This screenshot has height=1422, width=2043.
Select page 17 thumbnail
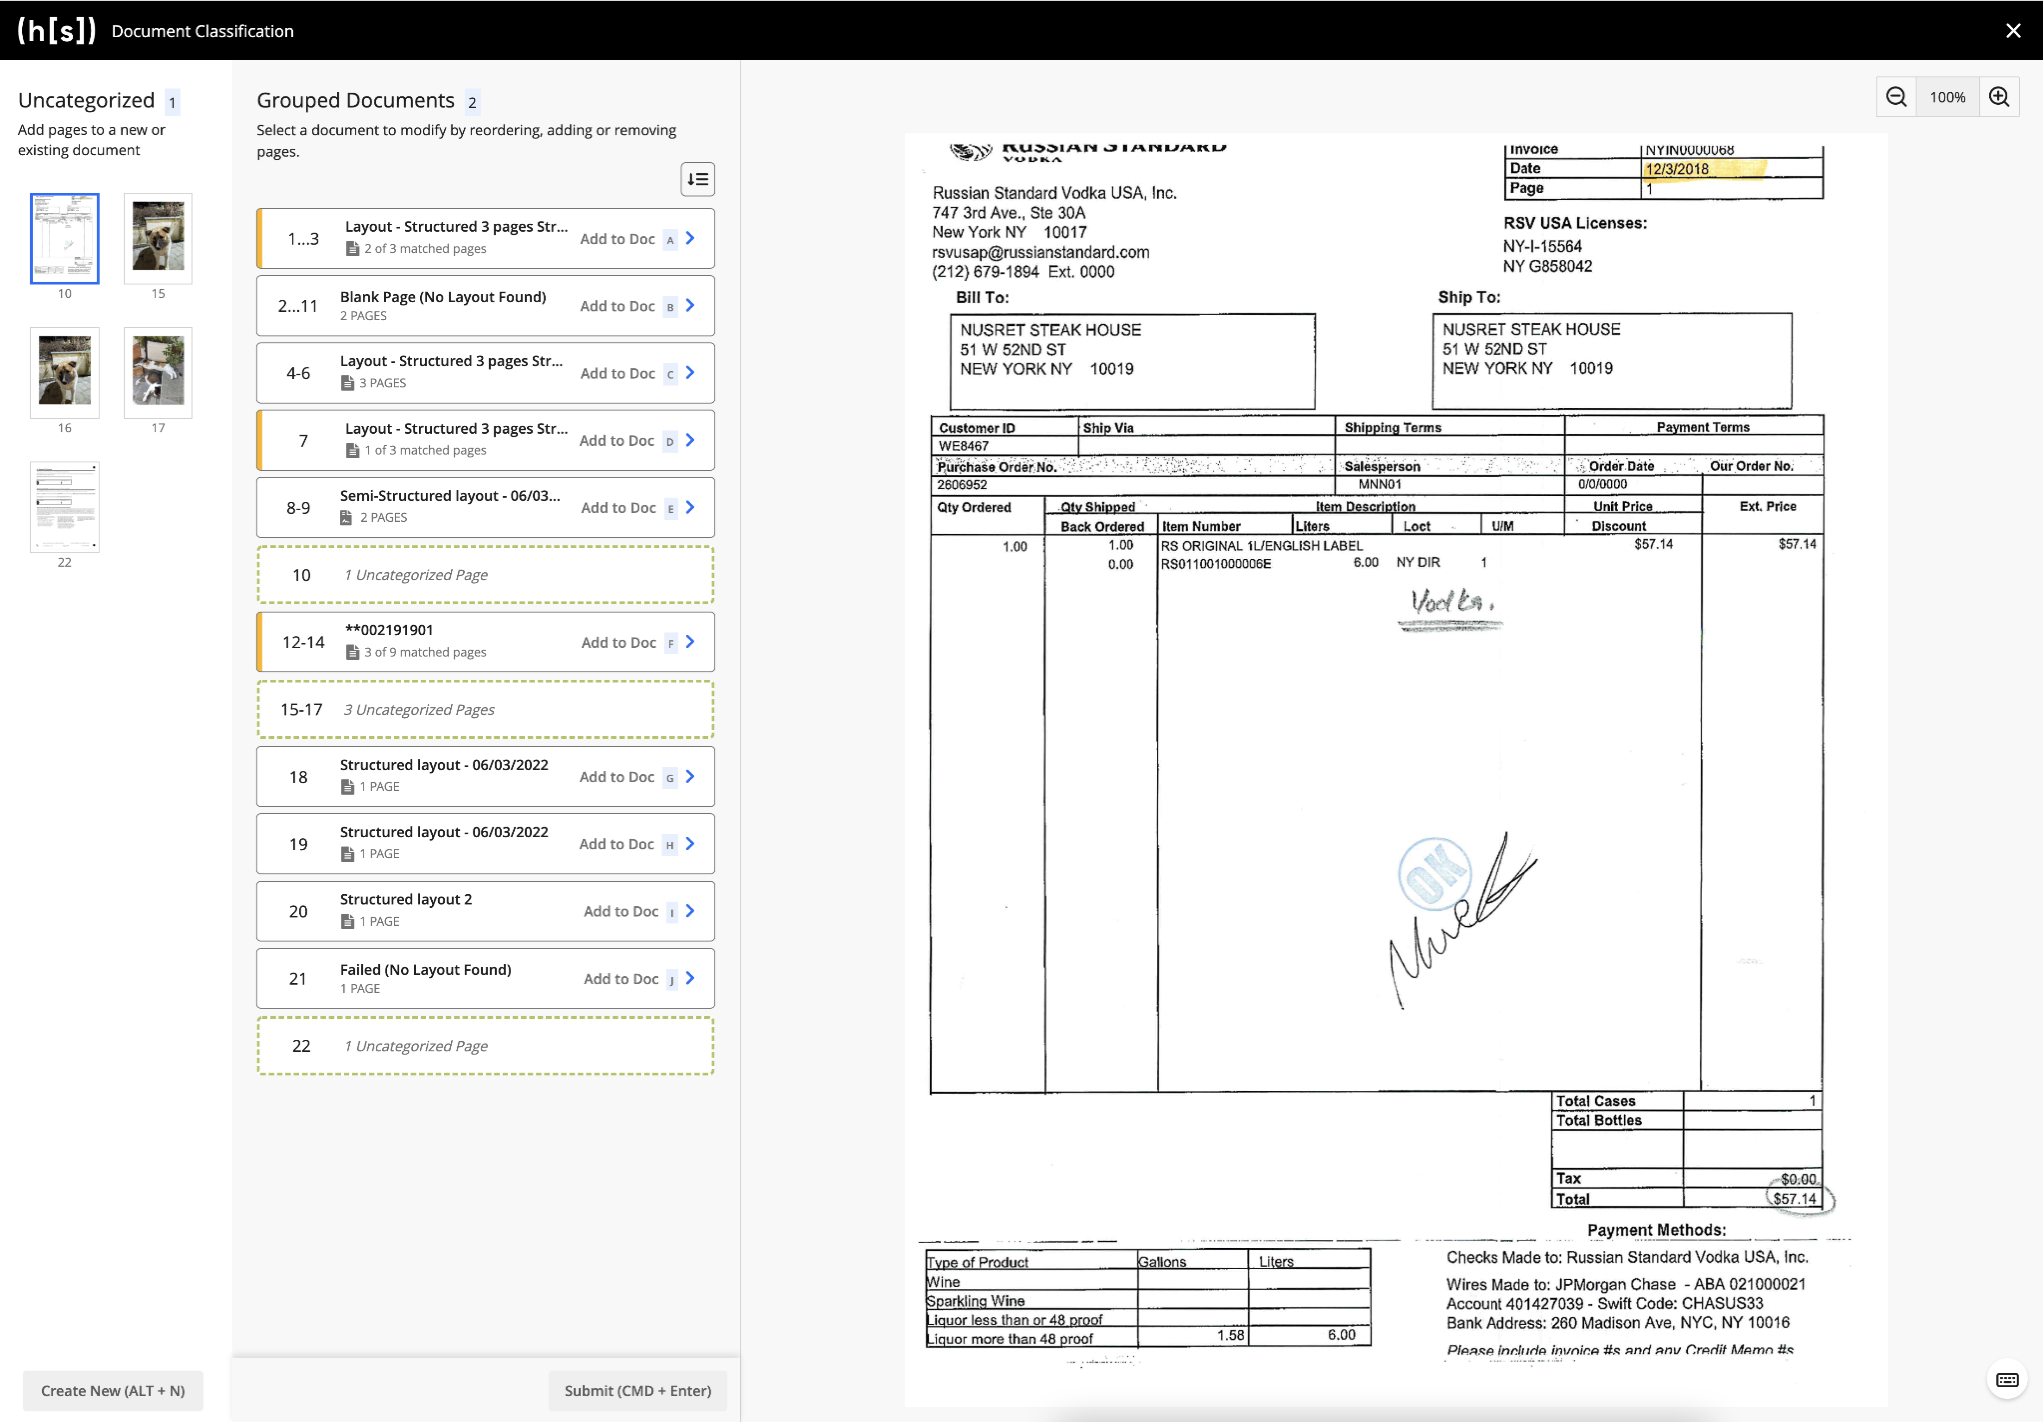click(x=158, y=372)
